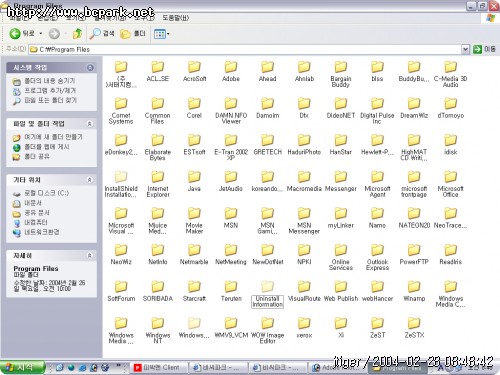Select the JetAudio folder
The height and width of the screenshot is (375, 500).
pos(231,181)
